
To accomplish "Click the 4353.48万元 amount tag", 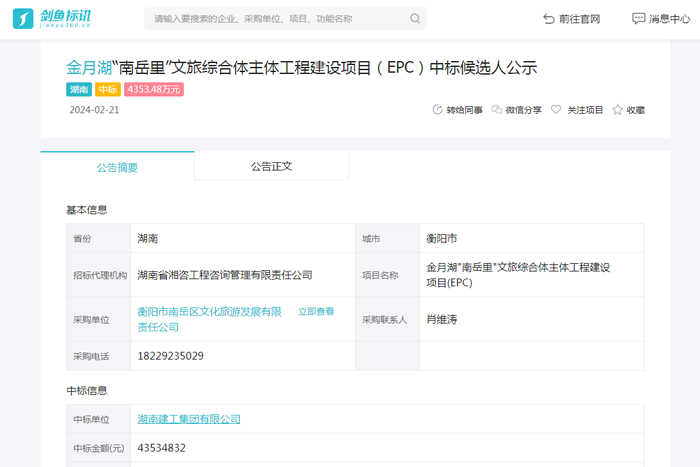I will point(154,90).
